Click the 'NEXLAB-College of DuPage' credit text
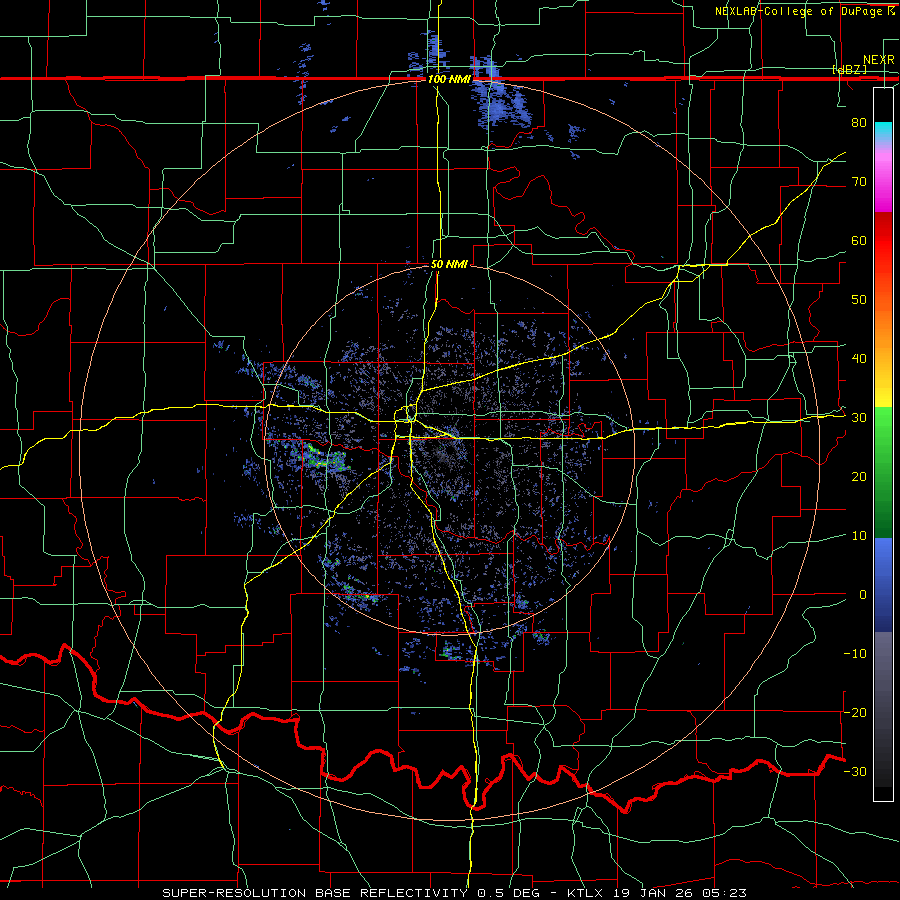900x900 pixels. point(800,11)
